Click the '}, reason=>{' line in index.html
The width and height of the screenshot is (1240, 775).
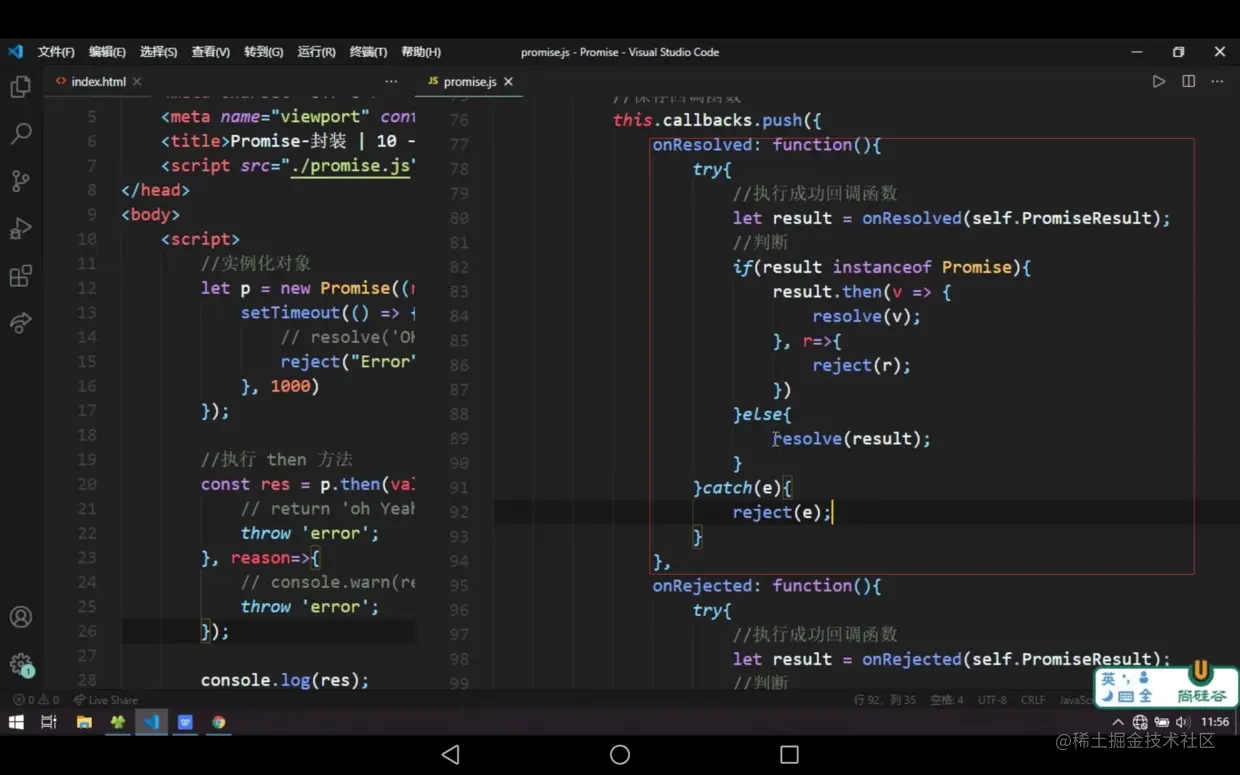click(x=260, y=558)
